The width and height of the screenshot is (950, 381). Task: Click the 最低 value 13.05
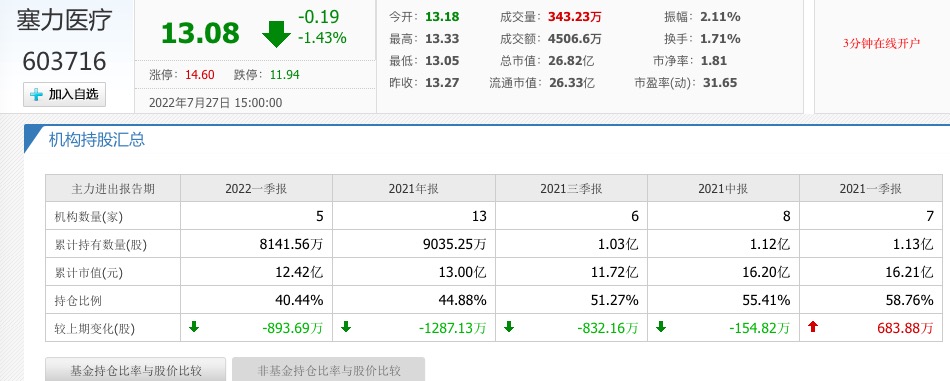point(442,61)
